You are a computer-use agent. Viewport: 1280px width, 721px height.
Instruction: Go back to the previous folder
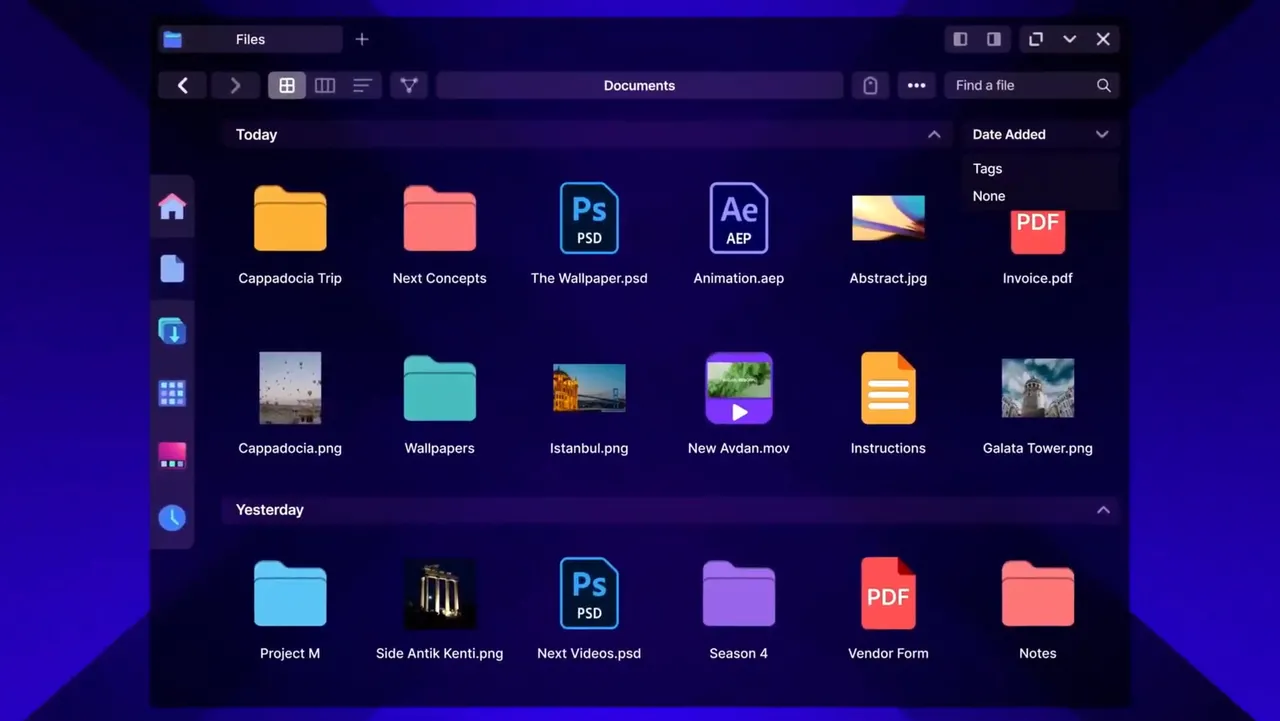(183, 86)
